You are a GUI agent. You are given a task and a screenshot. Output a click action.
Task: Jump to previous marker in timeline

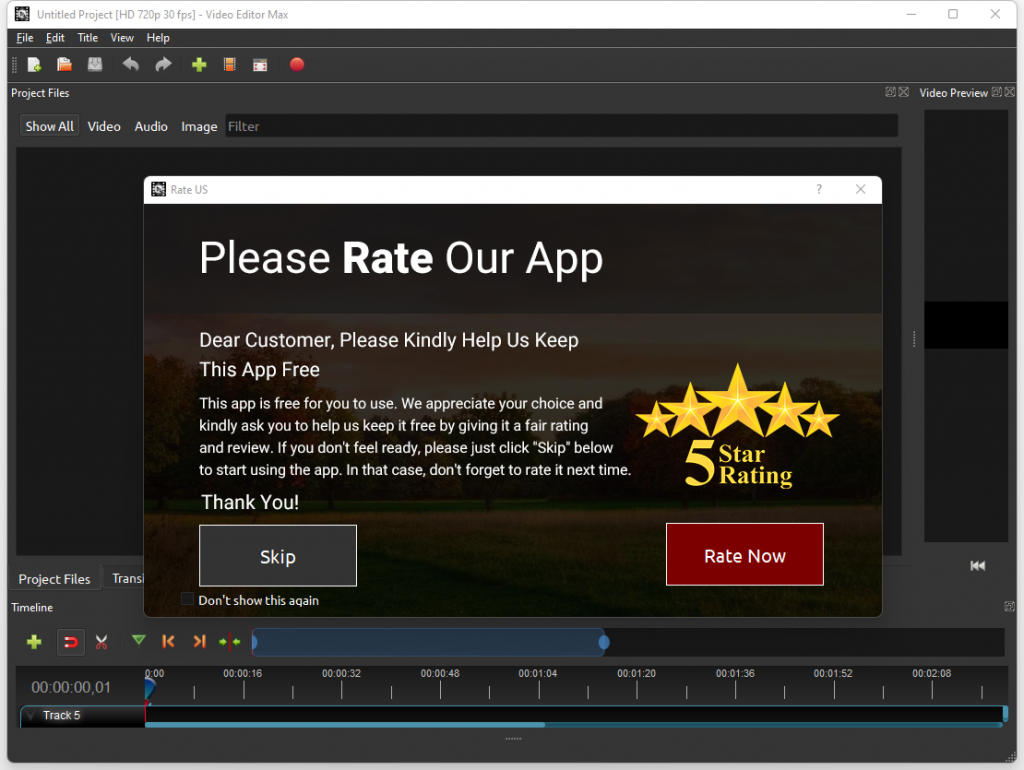[x=168, y=642]
